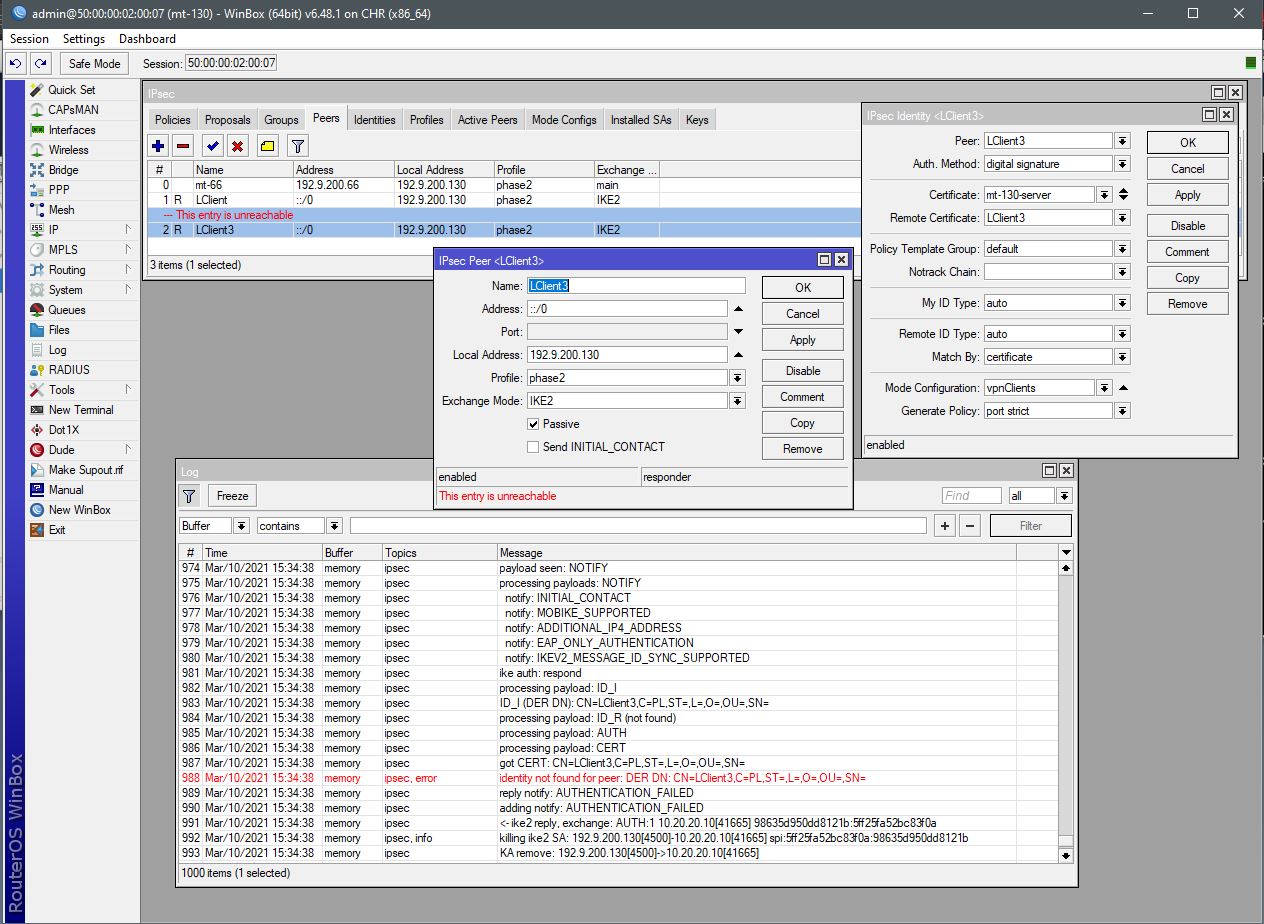Click the Copy button in IPsec Peer dialog
The width and height of the screenshot is (1264, 924).
tap(803, 423)
